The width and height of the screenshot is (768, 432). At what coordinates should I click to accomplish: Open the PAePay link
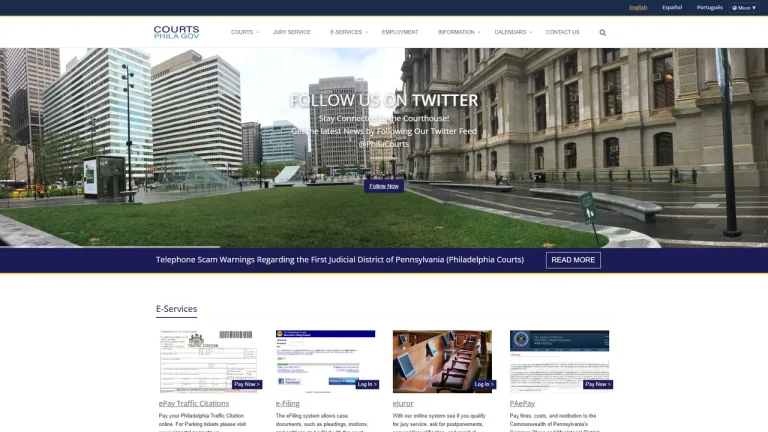522,404
